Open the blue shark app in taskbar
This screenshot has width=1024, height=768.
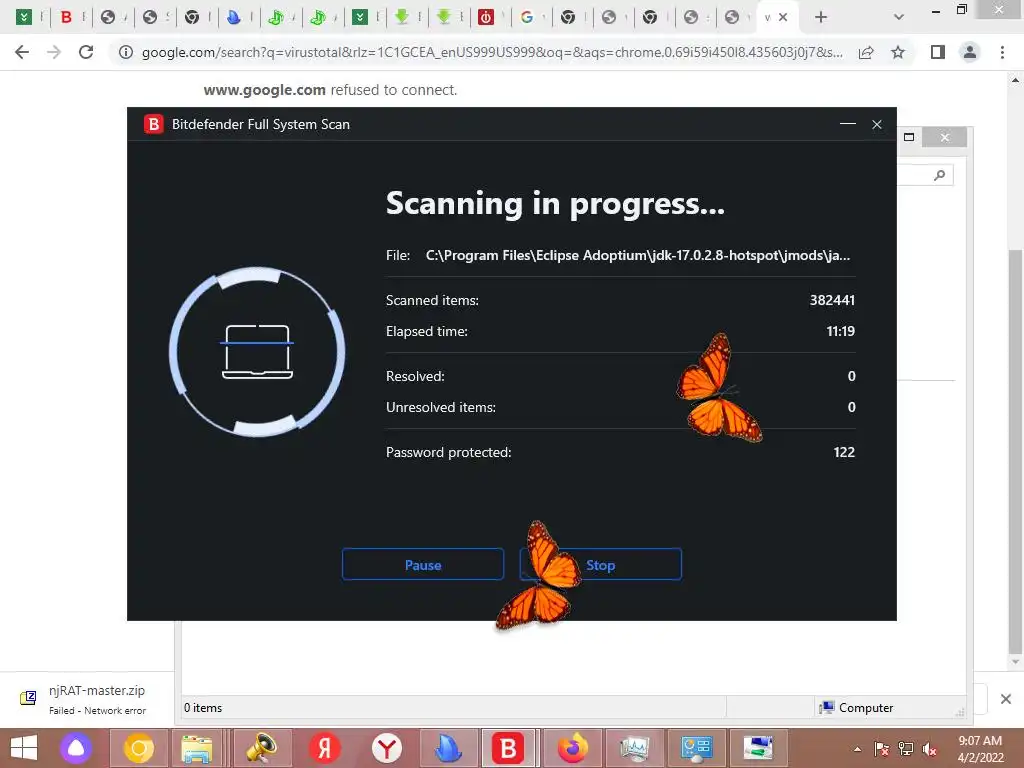448,748
